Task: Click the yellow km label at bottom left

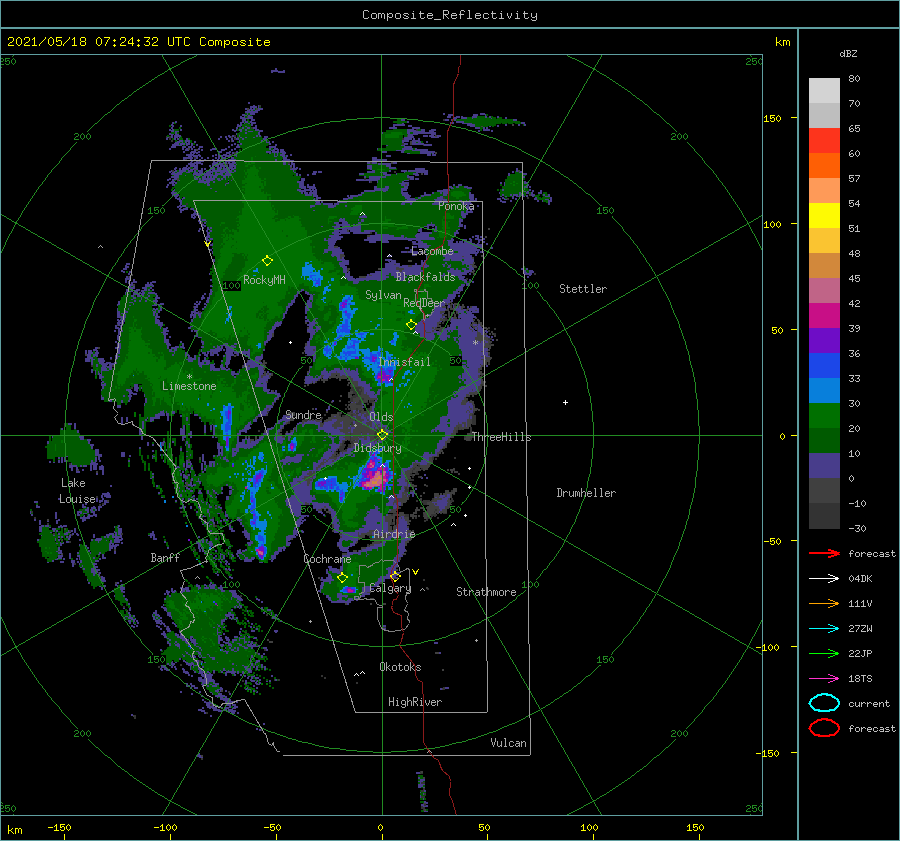Action: [x=14, y=830]
